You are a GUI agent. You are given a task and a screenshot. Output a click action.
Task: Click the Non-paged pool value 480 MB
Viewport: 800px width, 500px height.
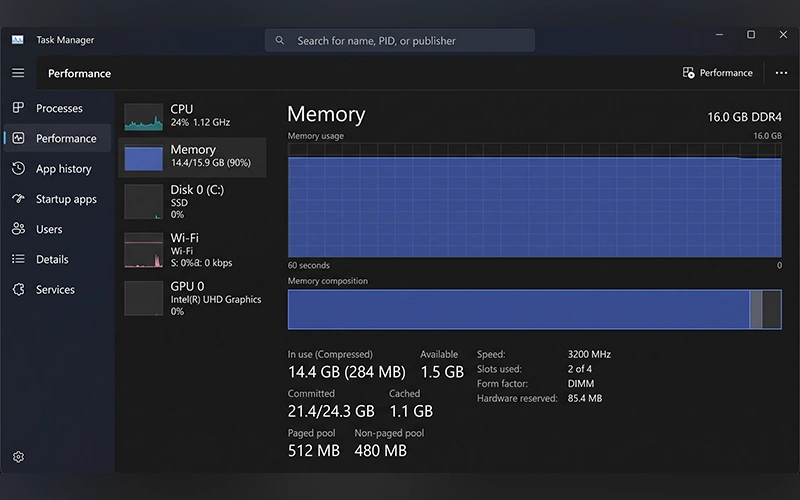coord(381,451)
